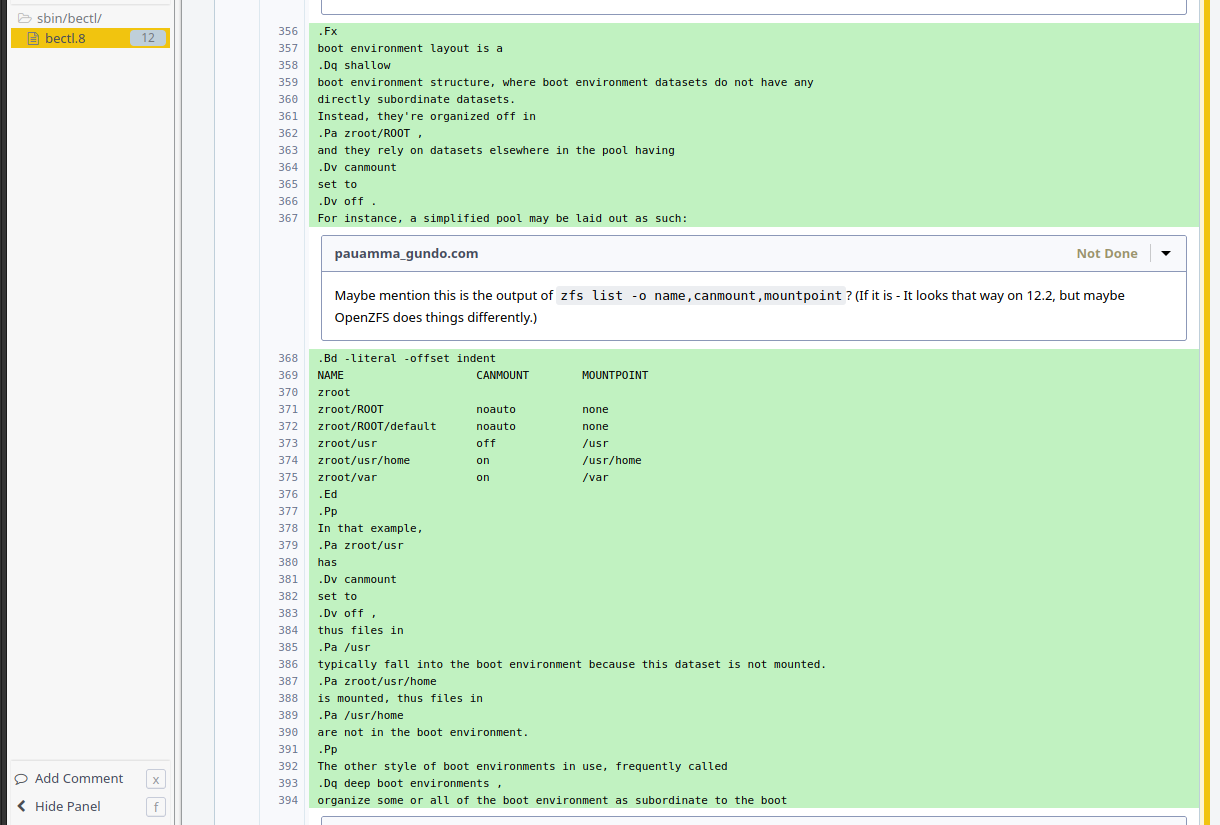Click the Hide Panel left chevron icon
This screenshot has width=1220, height=825.
tap(21, 807)
